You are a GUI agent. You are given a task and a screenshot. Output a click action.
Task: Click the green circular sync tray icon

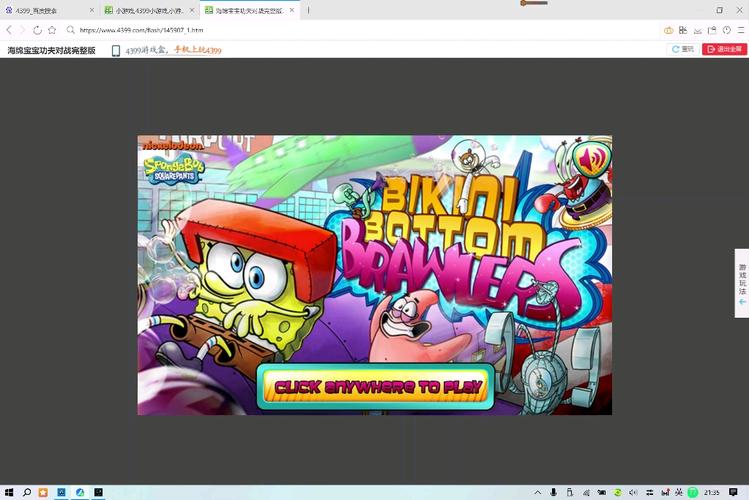tap(617, 492)
